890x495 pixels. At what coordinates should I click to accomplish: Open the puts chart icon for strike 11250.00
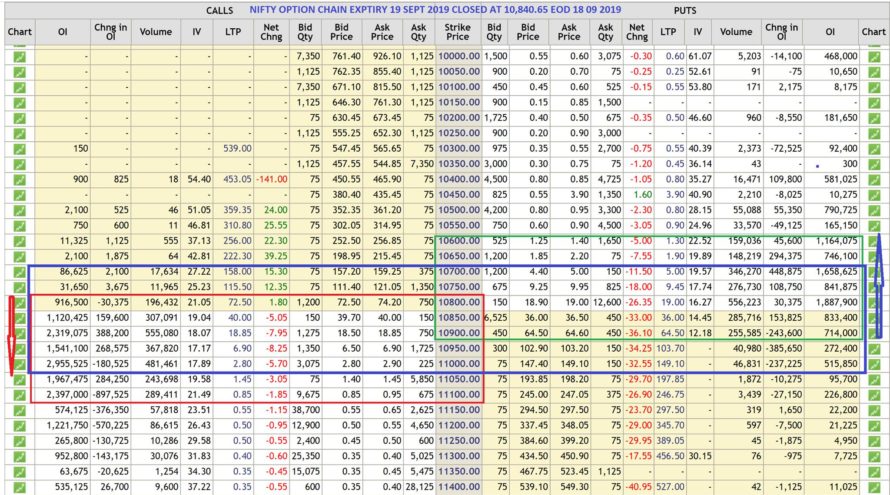point(874,441)
